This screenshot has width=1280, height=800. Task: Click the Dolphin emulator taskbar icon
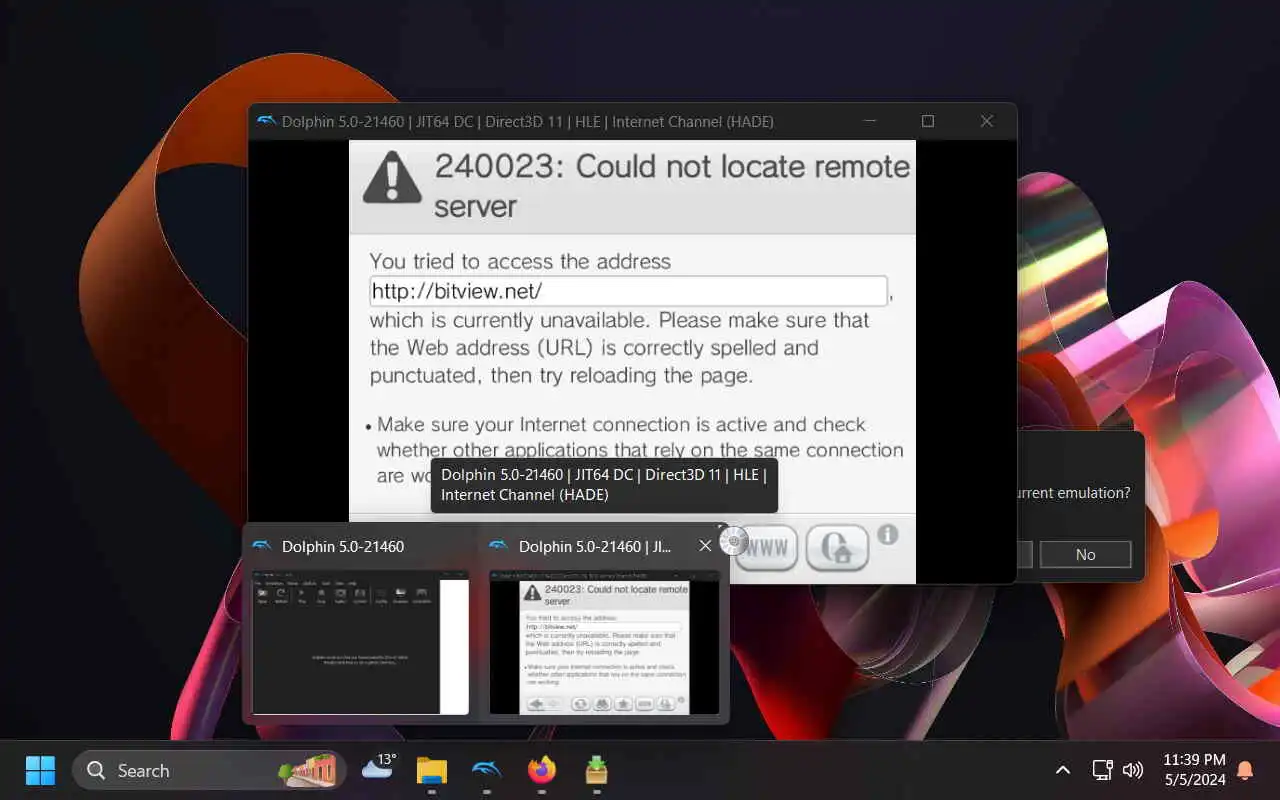point(486,770)
